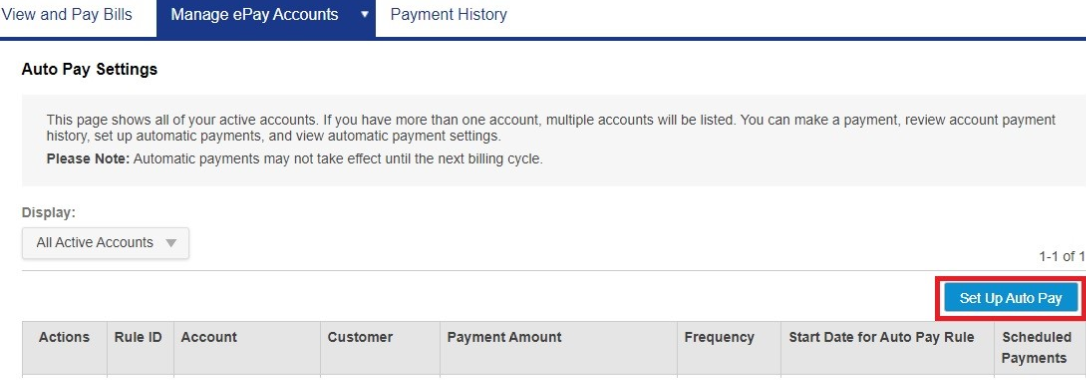Image resolution: width=1089 pixels, height=380 pixels.
Task: Open the View and Pay Bills tab
Action: click(x=67, y=15)
